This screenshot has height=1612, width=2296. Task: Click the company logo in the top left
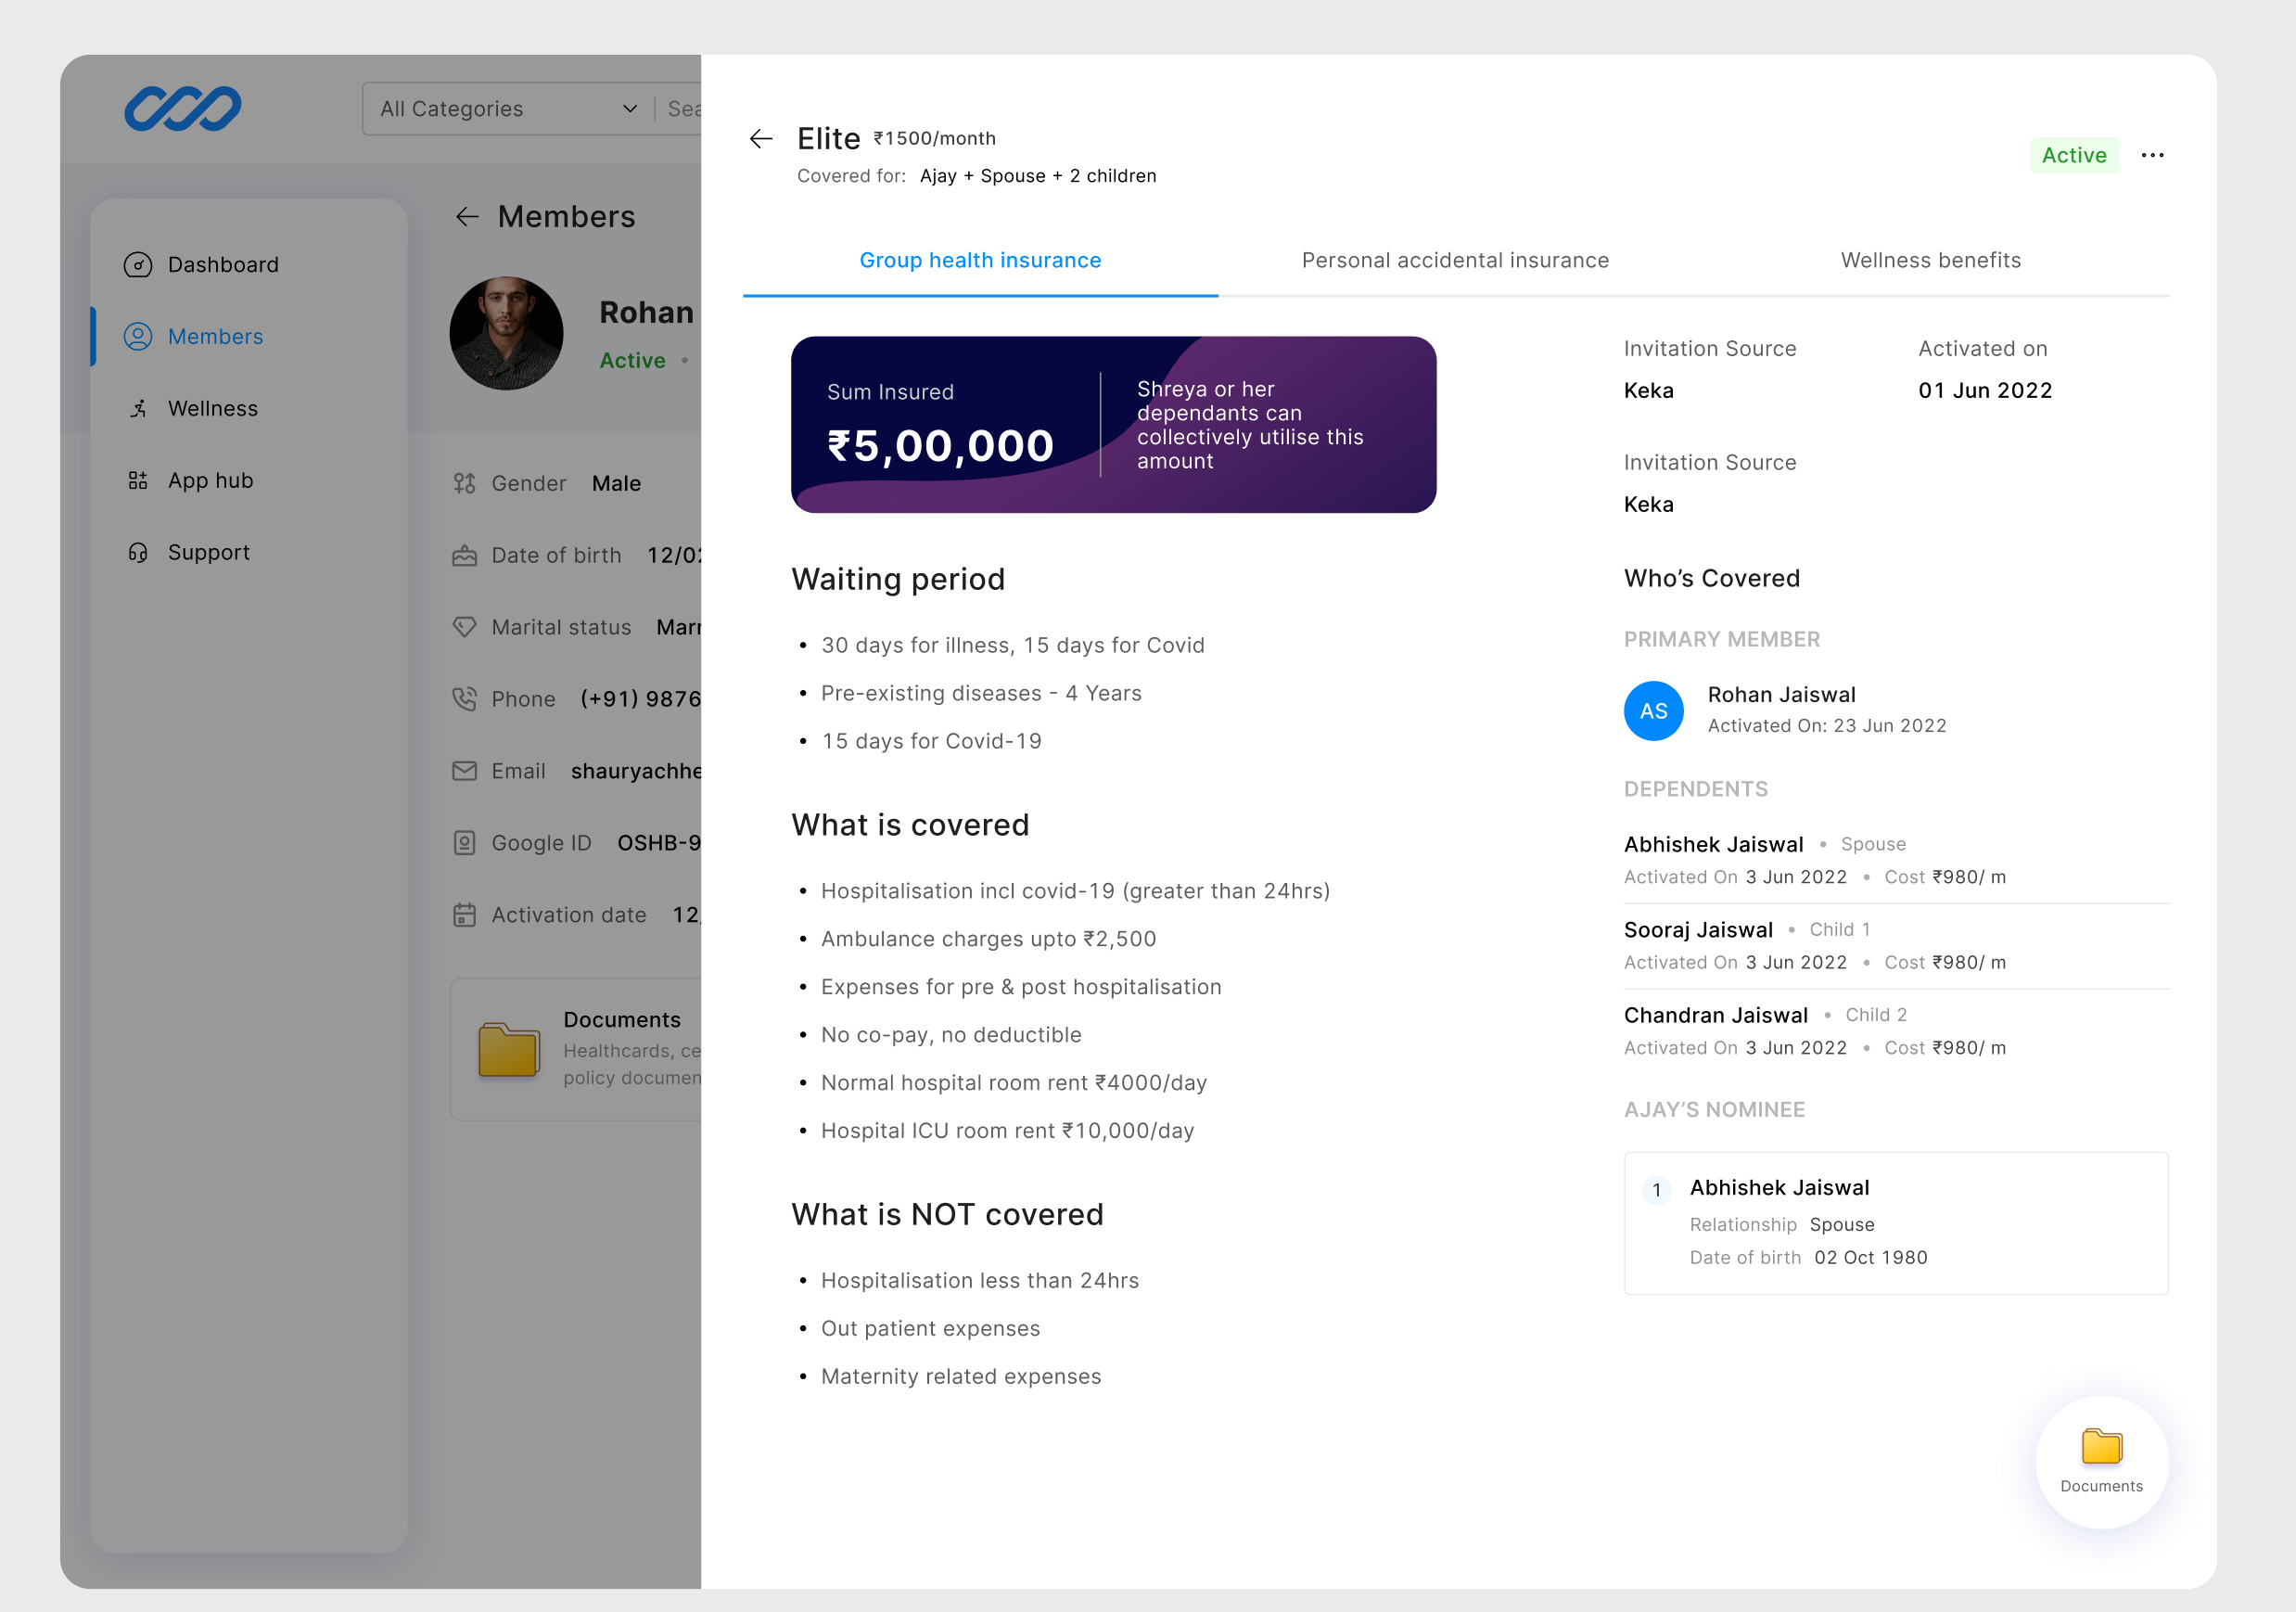point(183,107)
